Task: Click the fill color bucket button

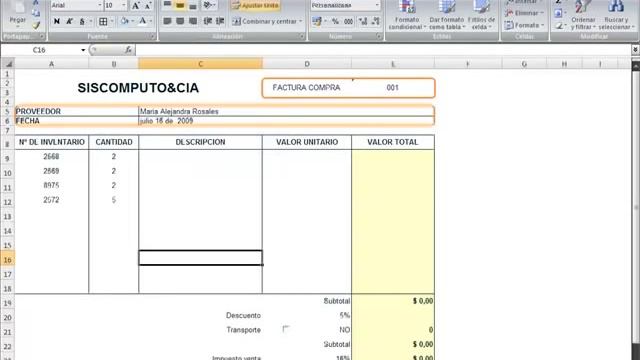Action: click(x=124, y=21)
